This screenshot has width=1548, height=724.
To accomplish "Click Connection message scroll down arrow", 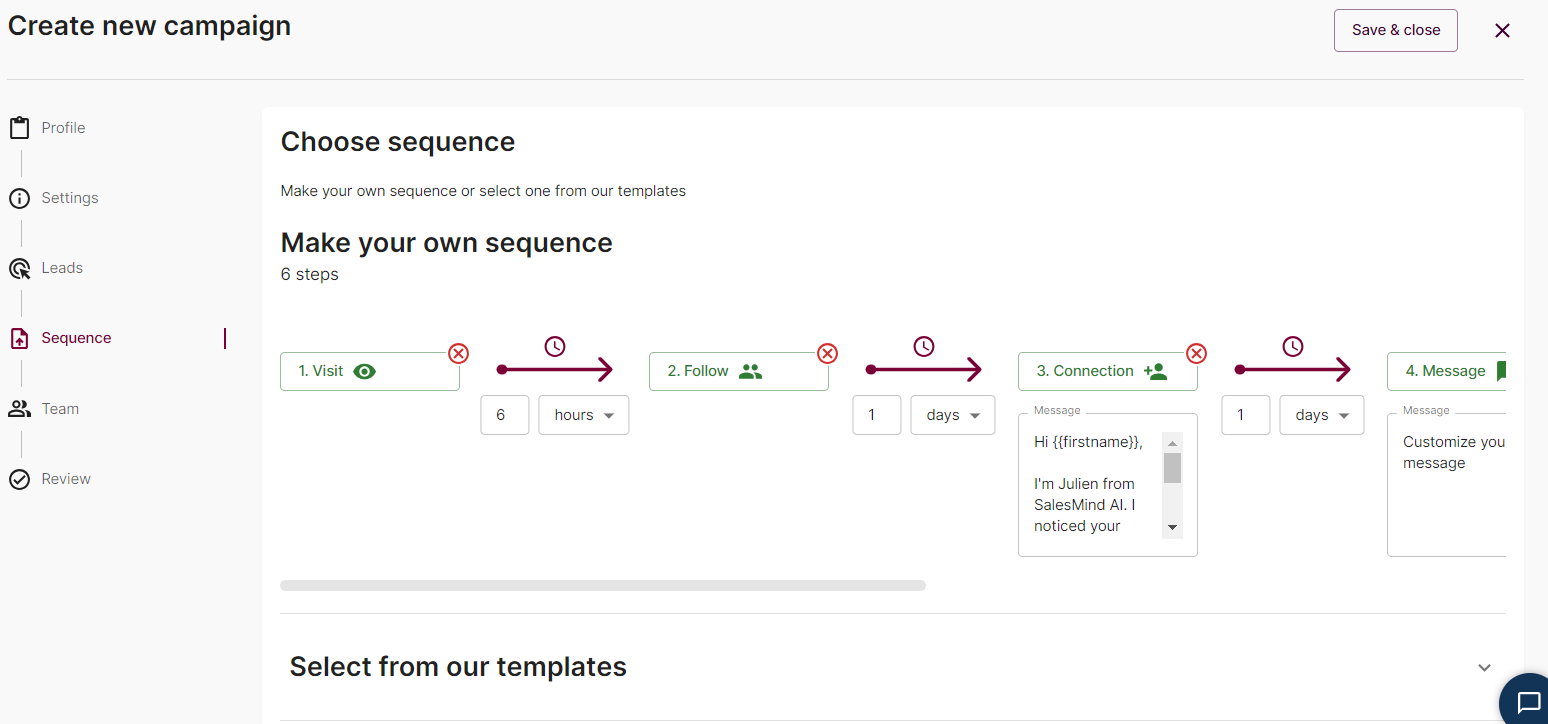I will [x=1172, y=527].
